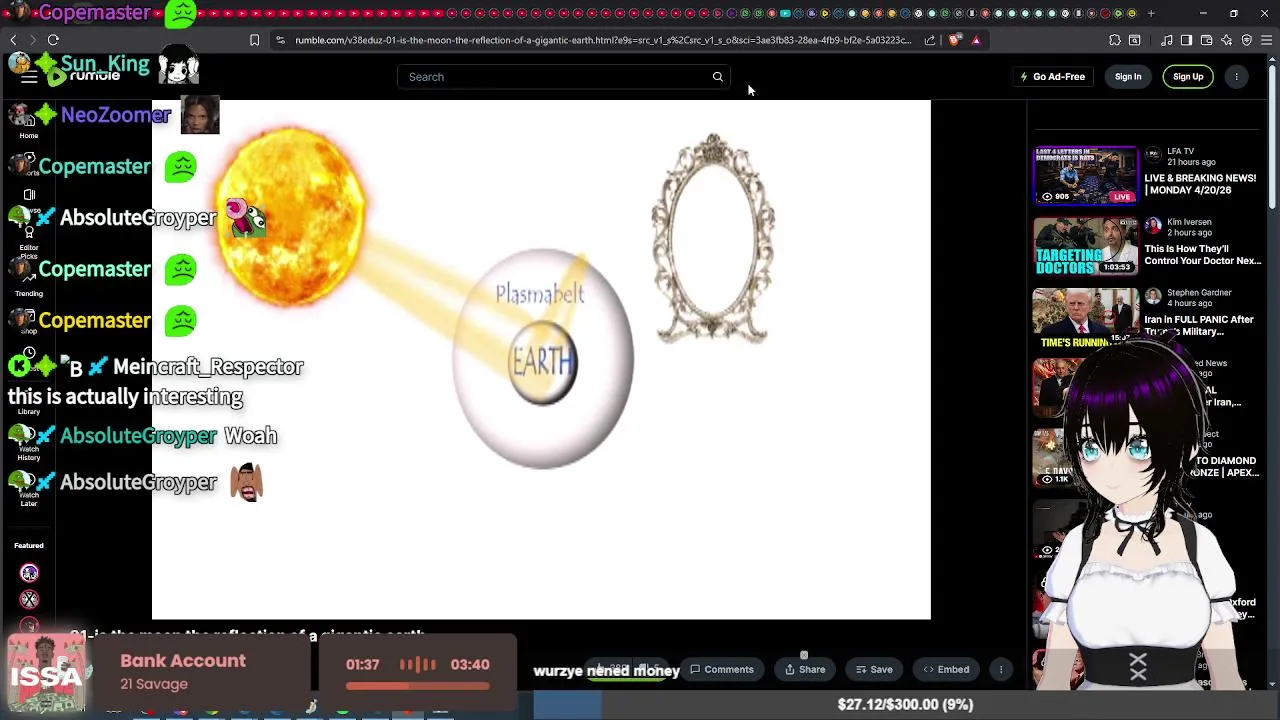Open the Rumble hamburger sidebar menu
The height and width of the screenshot is (720, 1280).
coord(29,77)
